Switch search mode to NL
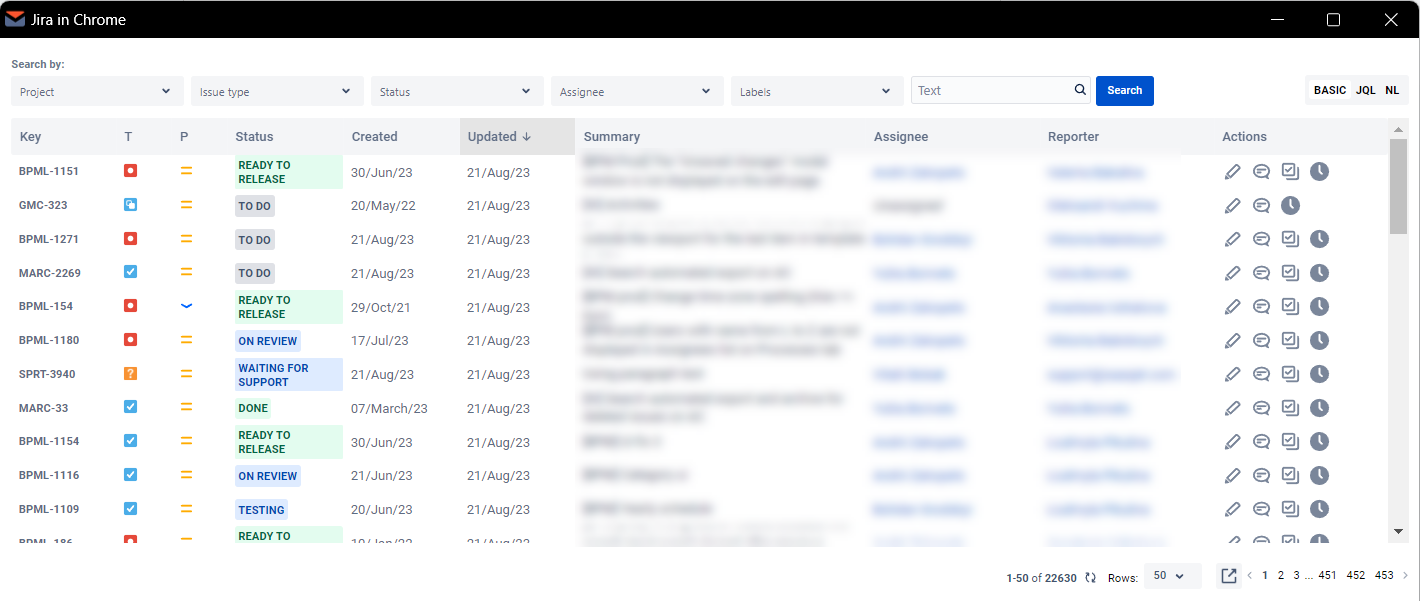This screenshot has height=601, width=1420. tap(1392, 90)
